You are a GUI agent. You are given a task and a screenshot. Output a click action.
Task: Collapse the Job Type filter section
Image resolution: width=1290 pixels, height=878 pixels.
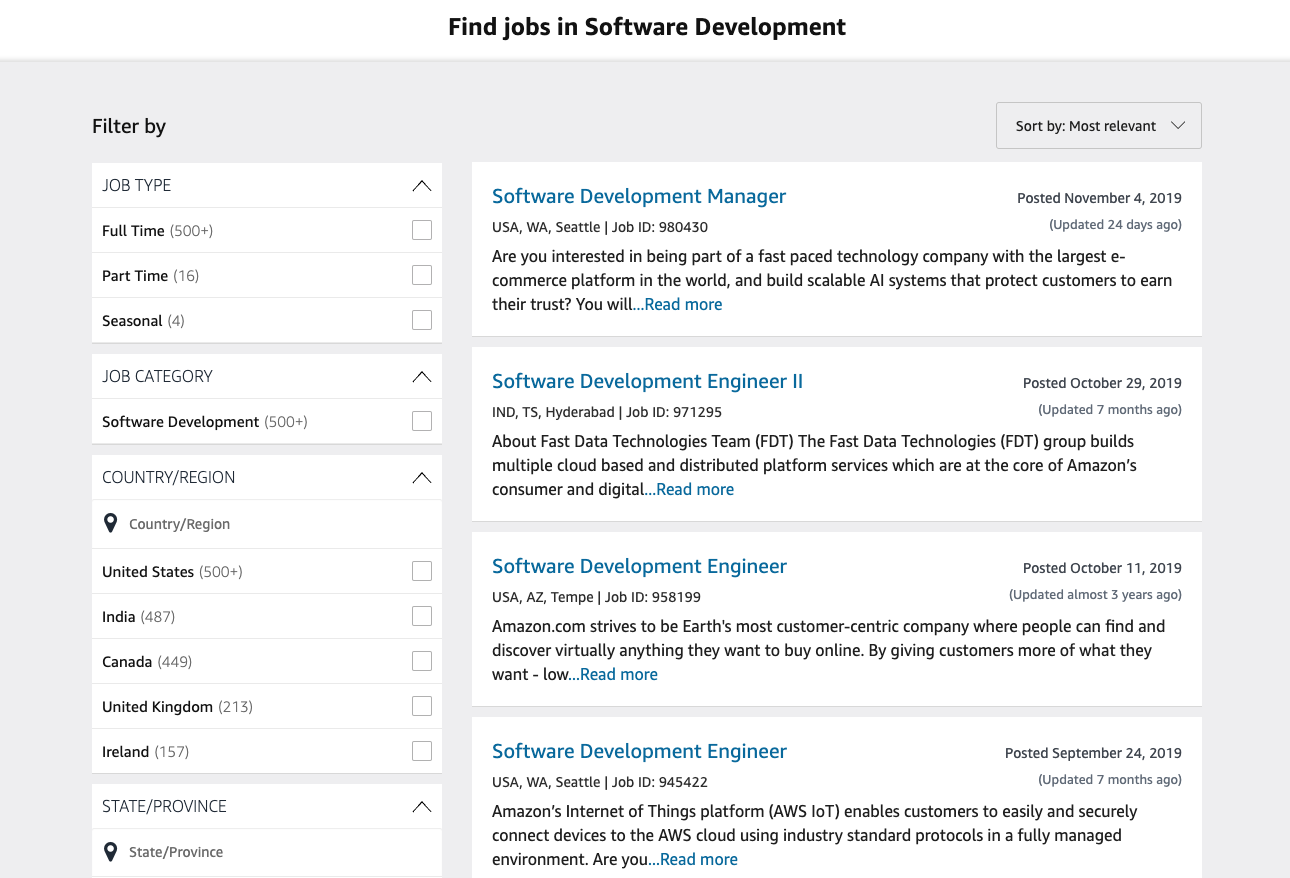click(x=422, y=186)
